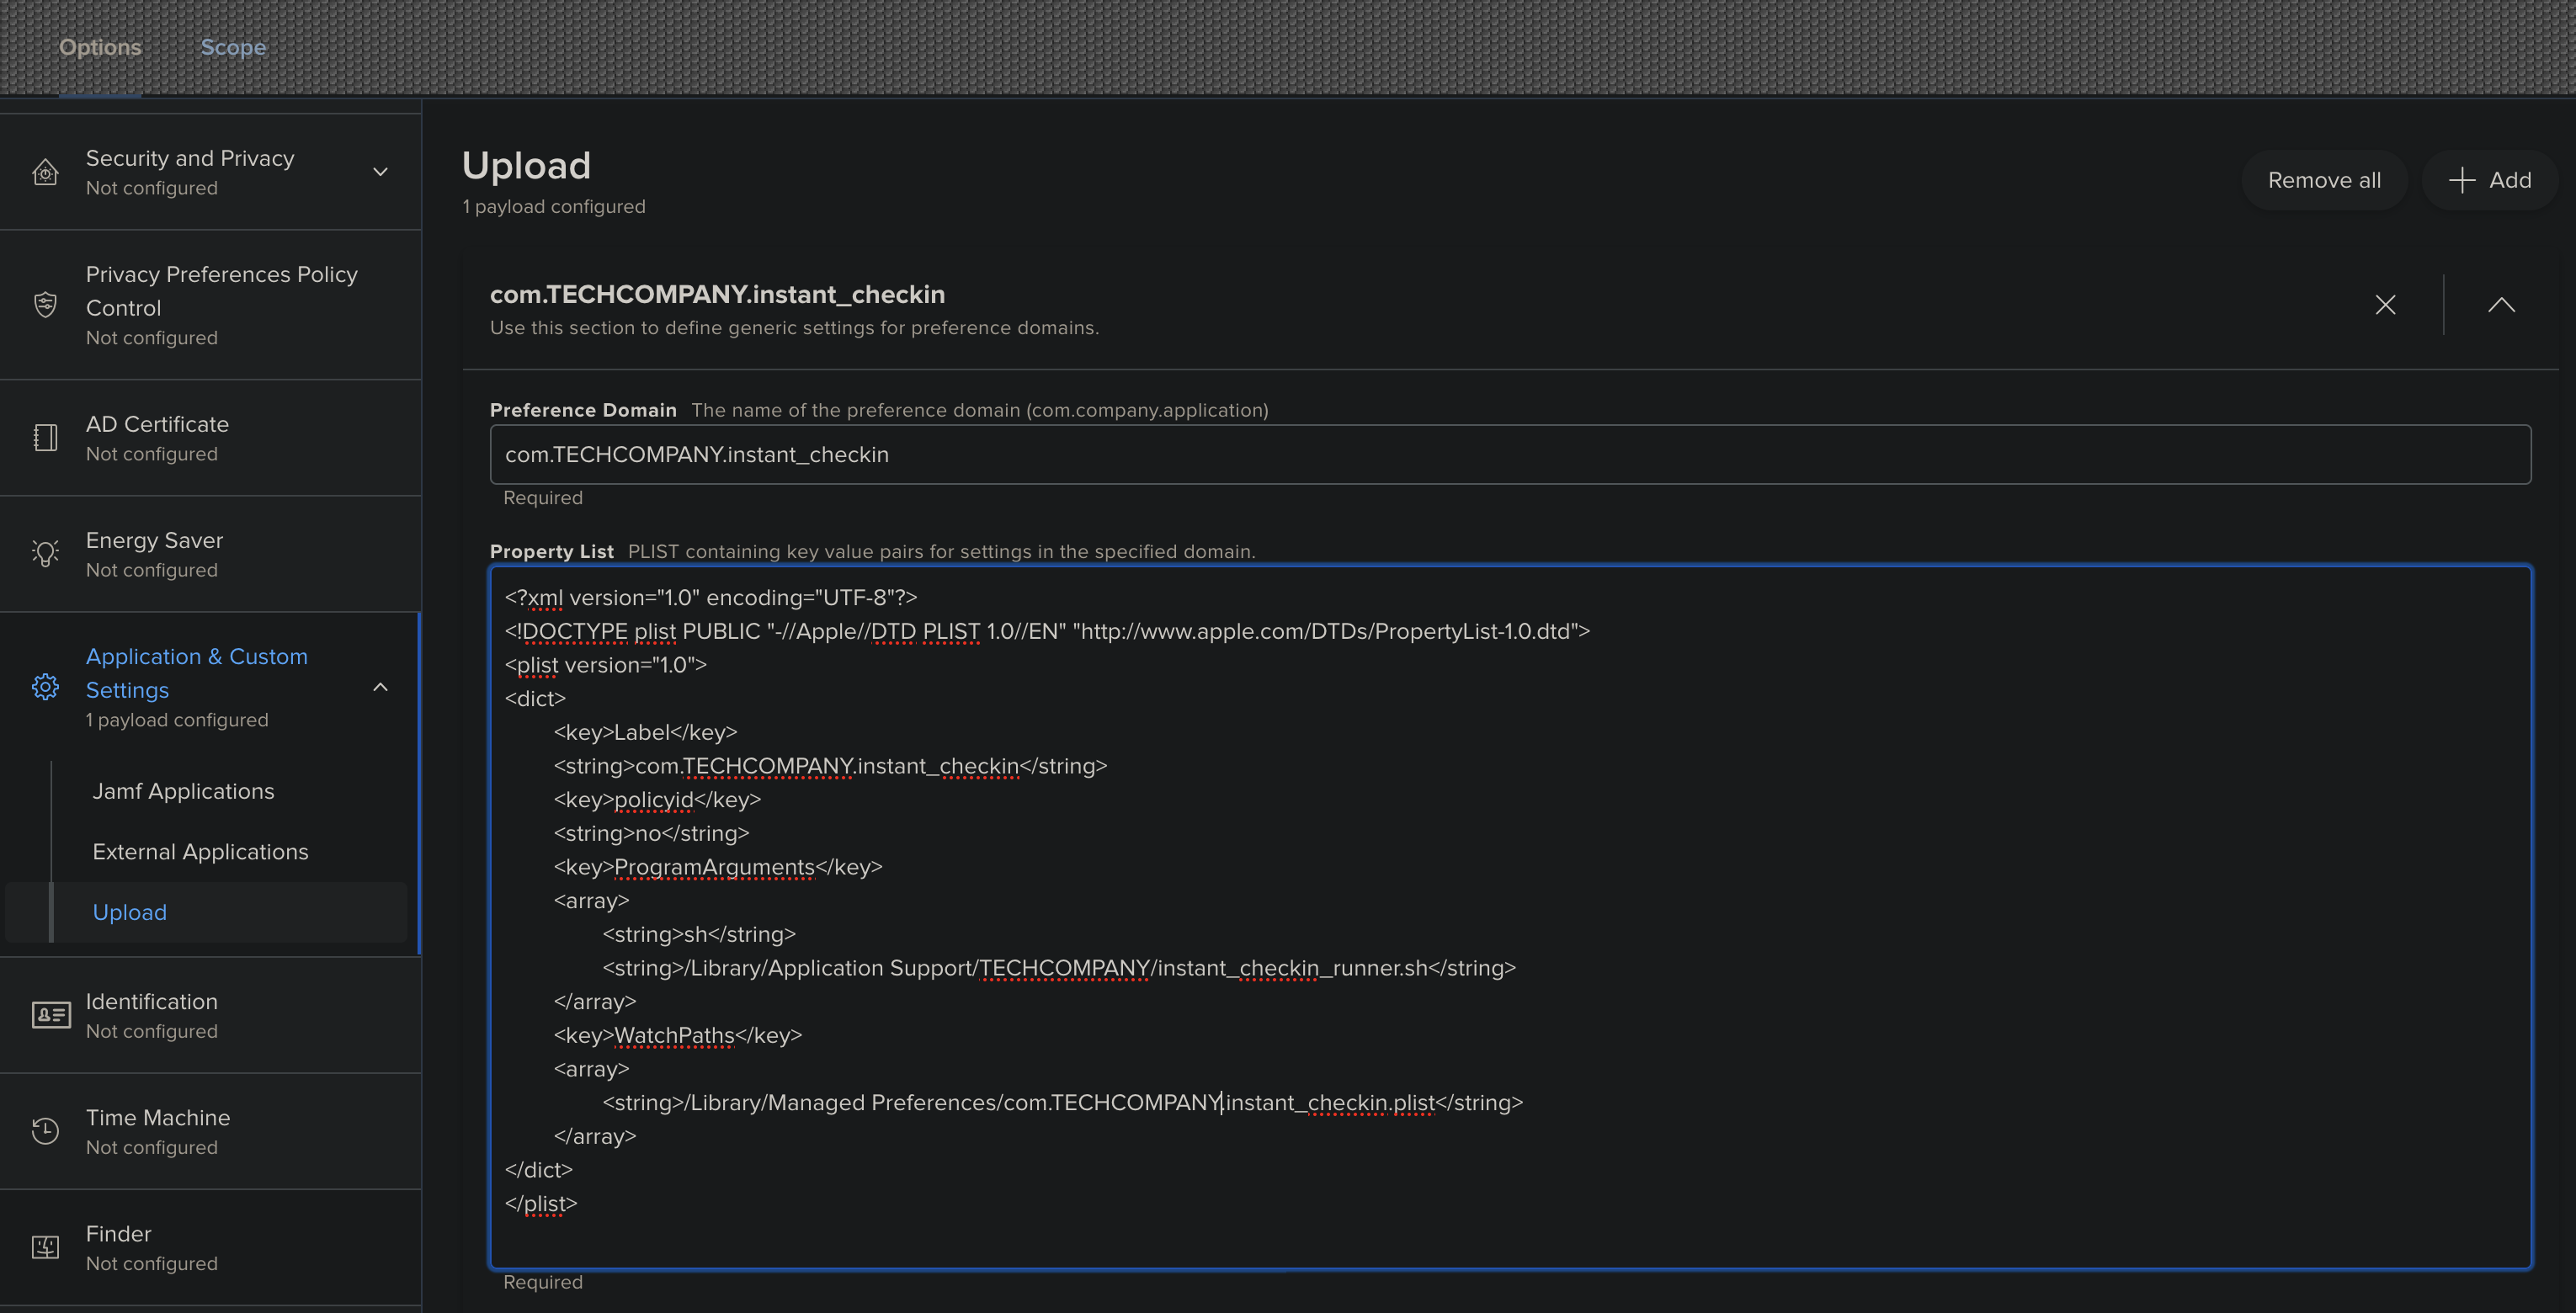
Task: Click the Identification card icon
Action: coord(50,1015)
